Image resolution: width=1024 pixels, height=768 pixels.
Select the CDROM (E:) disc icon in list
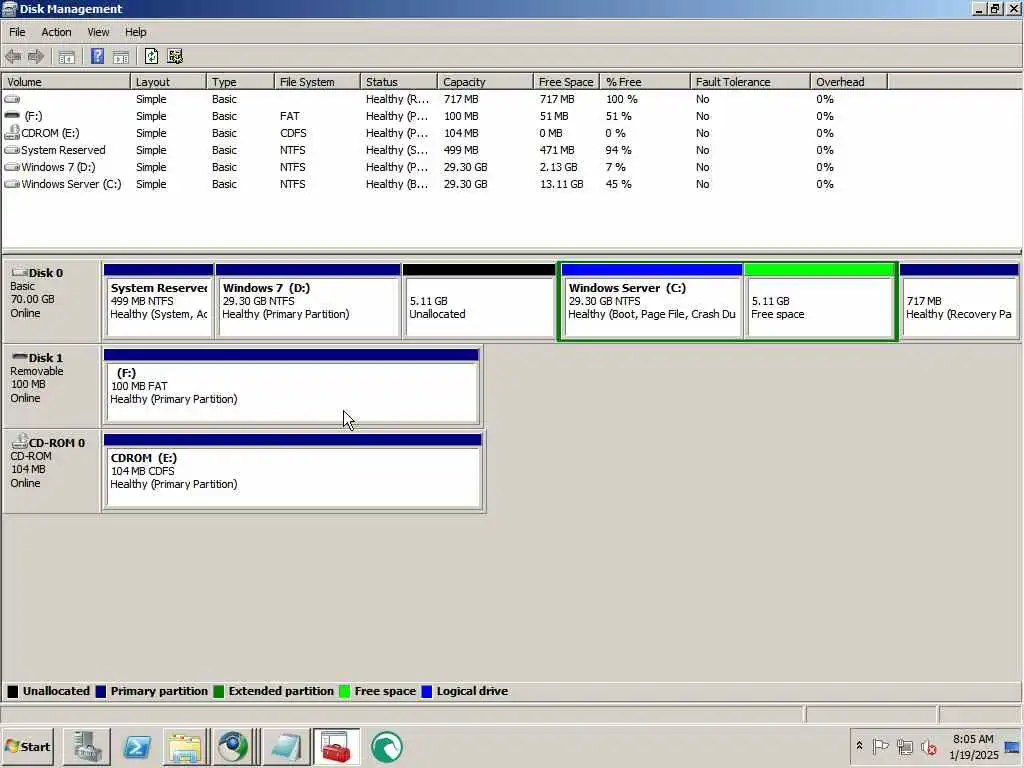point(12,133)
